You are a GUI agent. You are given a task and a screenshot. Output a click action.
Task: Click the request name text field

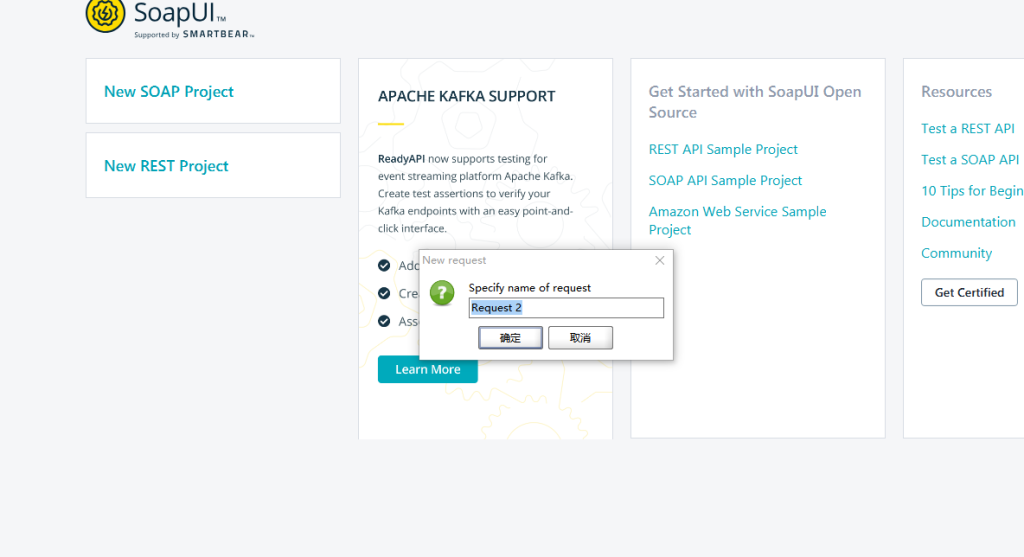click(x=566, y=308)
